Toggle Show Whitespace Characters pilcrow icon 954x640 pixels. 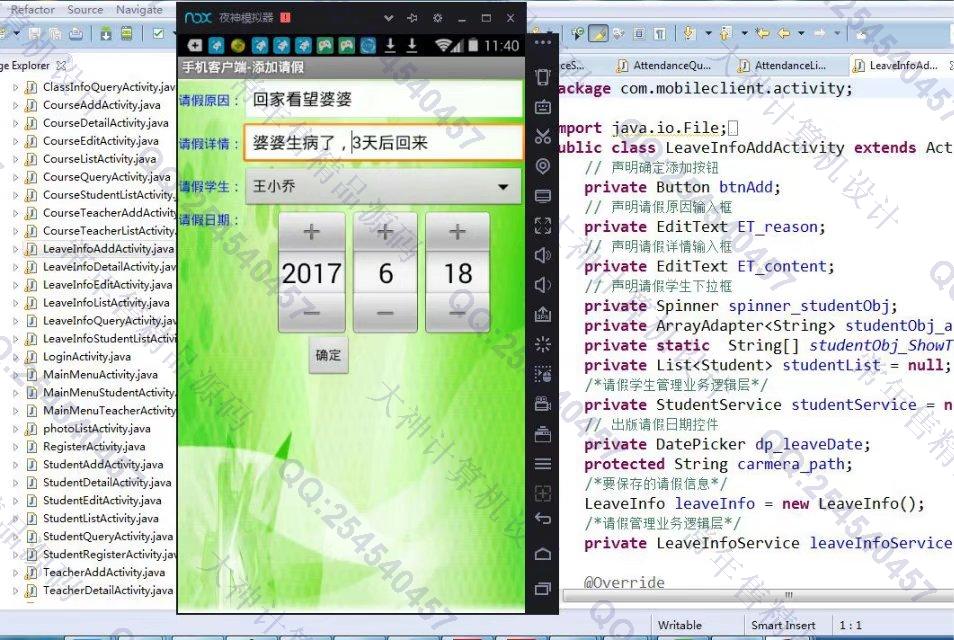660,33
